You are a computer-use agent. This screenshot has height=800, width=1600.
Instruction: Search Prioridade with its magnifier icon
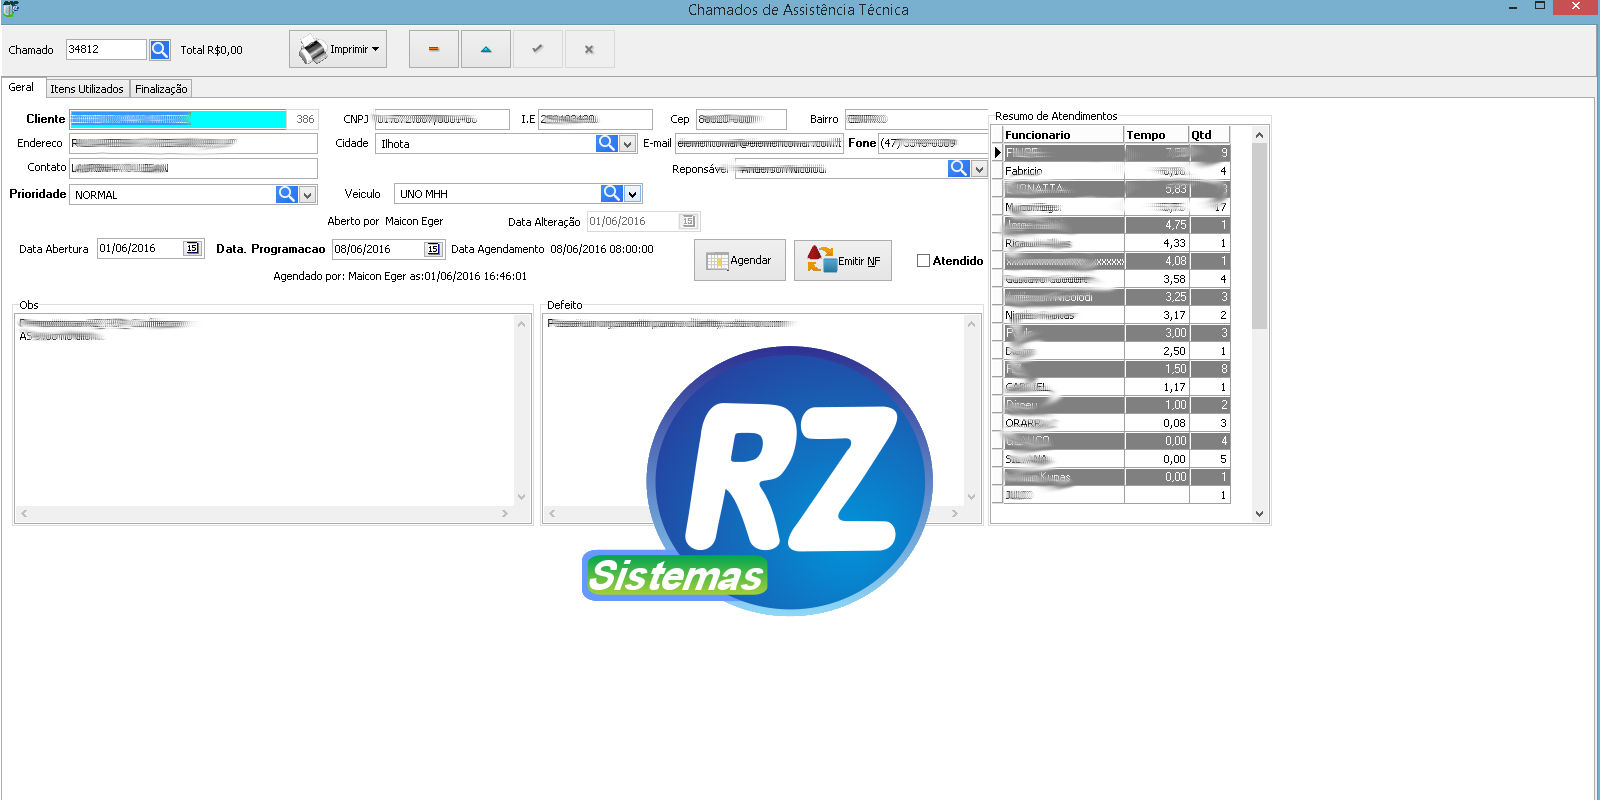click(287, 194)
